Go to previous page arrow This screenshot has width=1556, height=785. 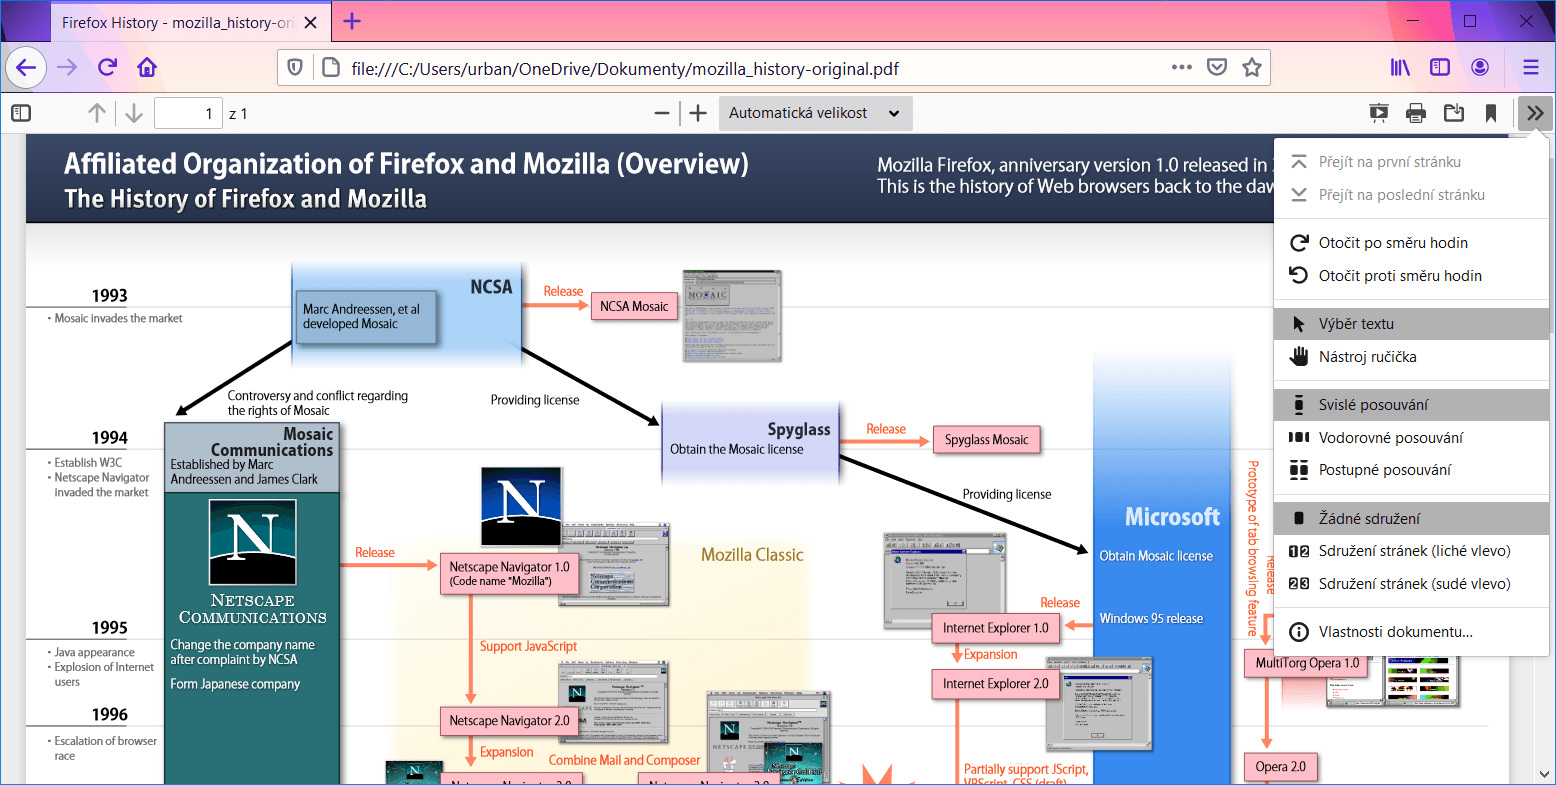(x=97, y=113)
